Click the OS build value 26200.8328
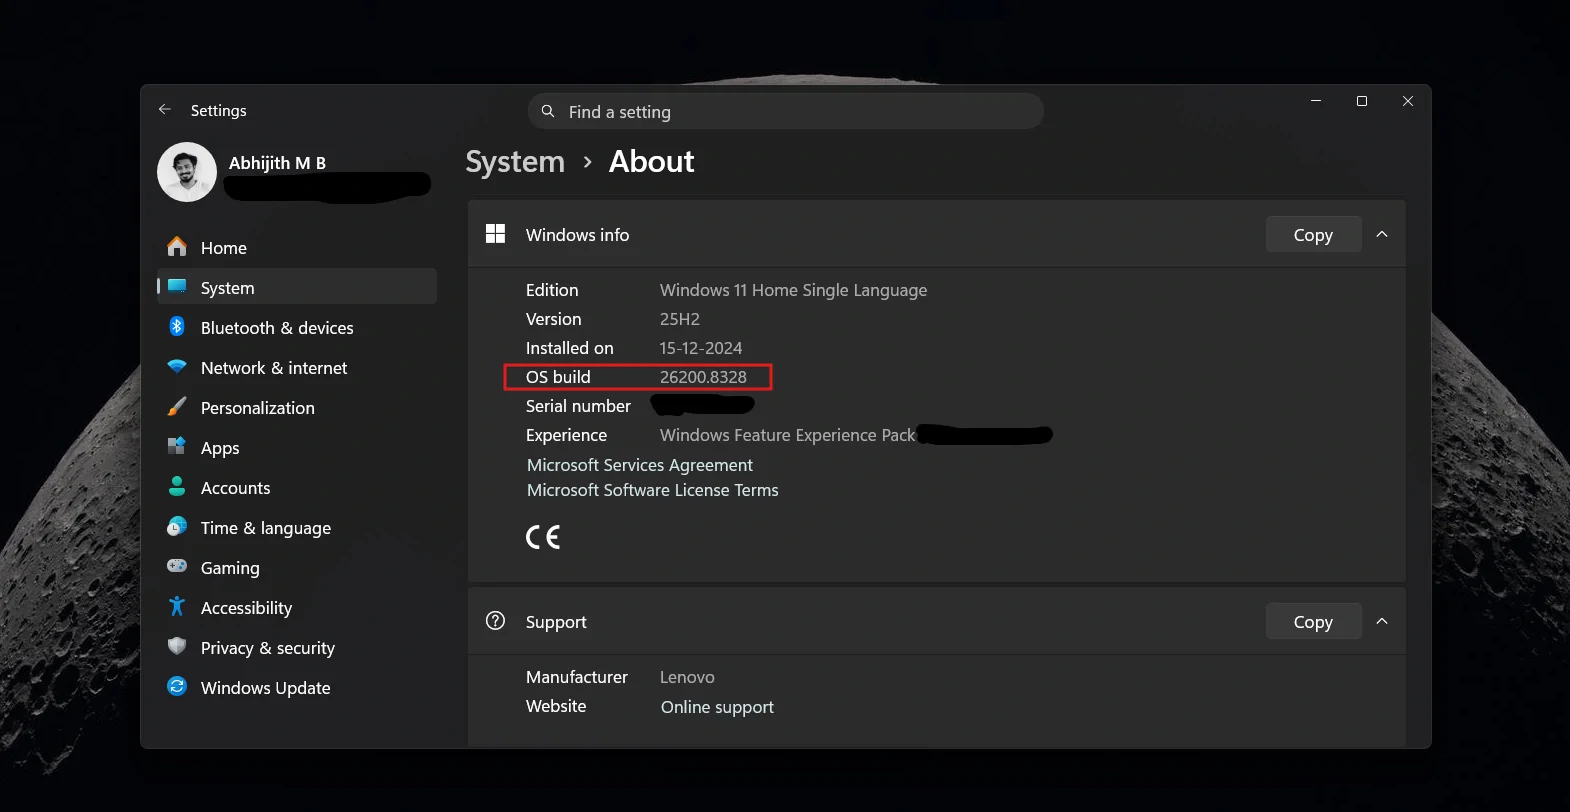Viewport: 1570px width, 812px height. [x=703, y=377]
